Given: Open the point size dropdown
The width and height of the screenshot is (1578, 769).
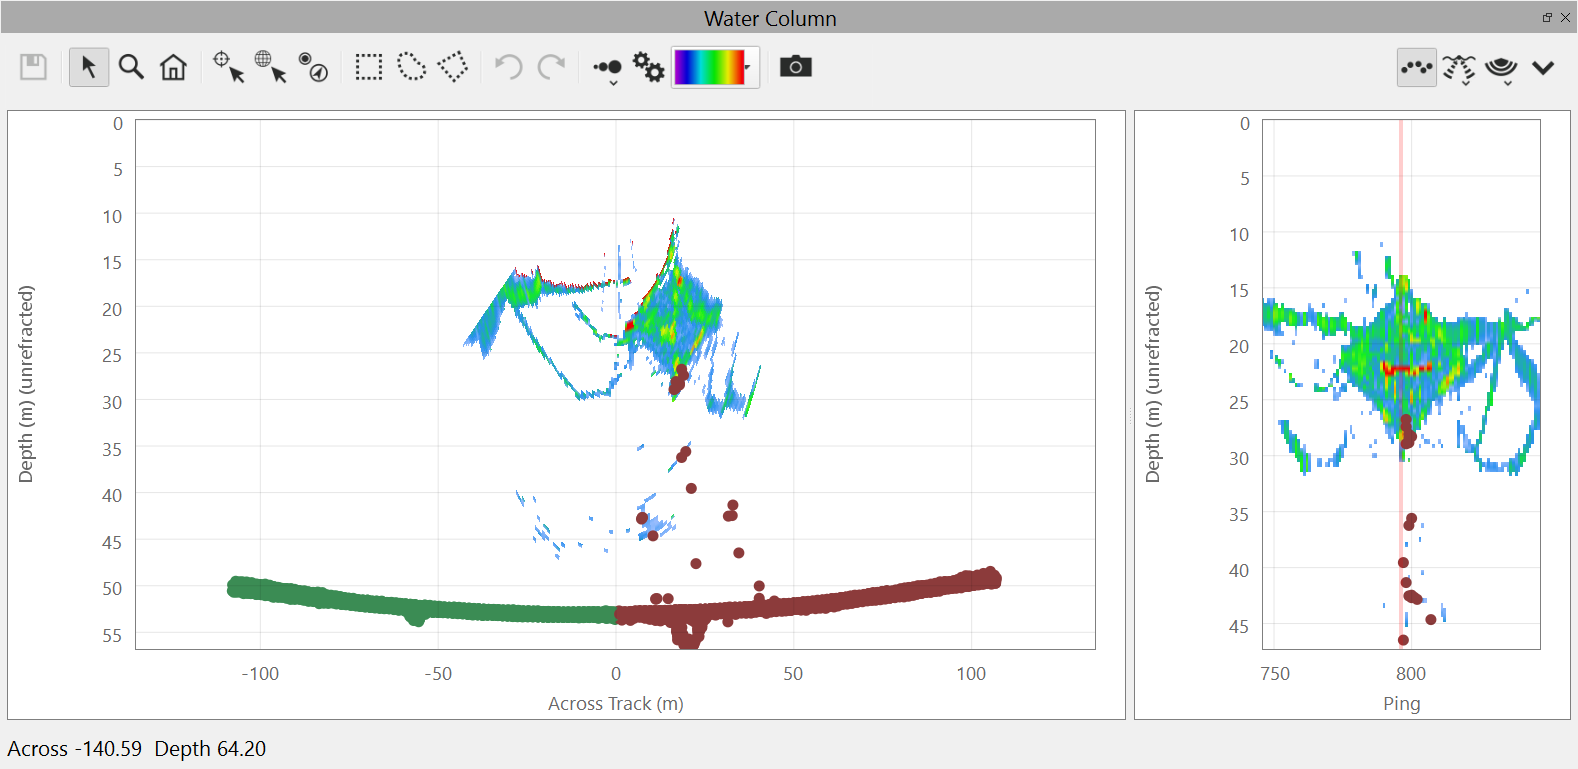Looking at the screenshot, I should click(608, 68).
